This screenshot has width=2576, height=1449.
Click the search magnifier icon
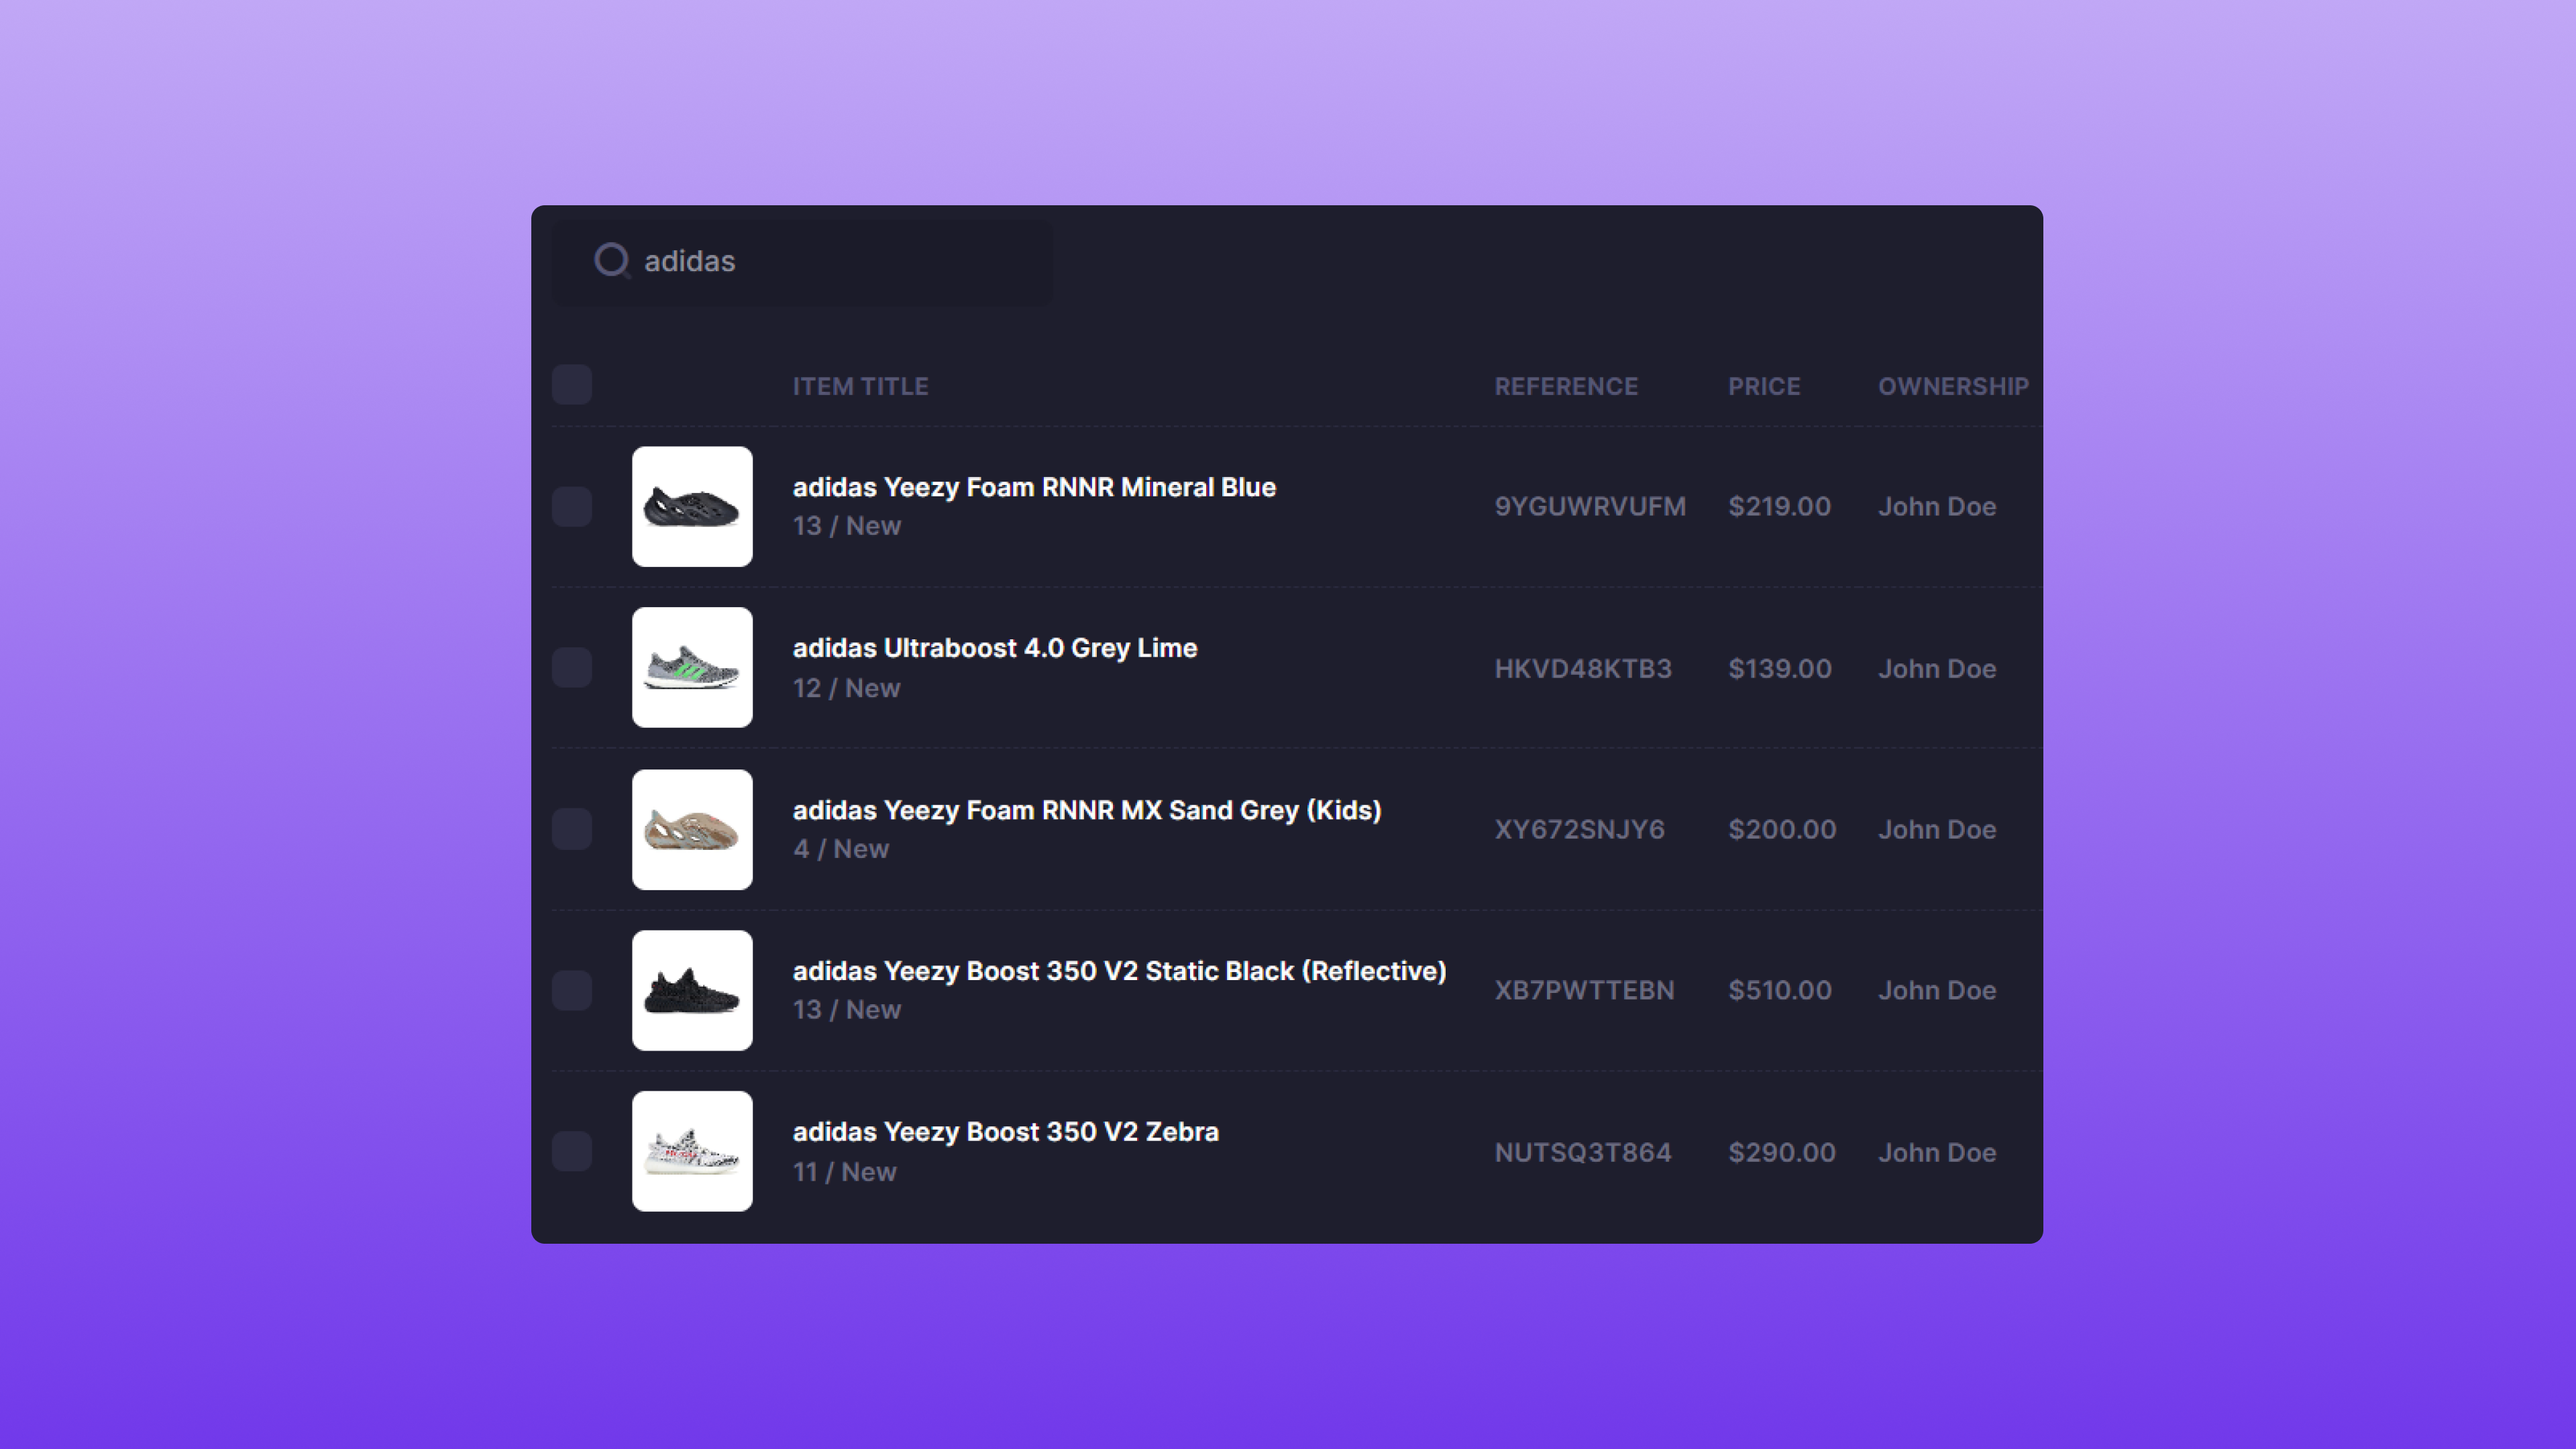(x=611, y=260)
